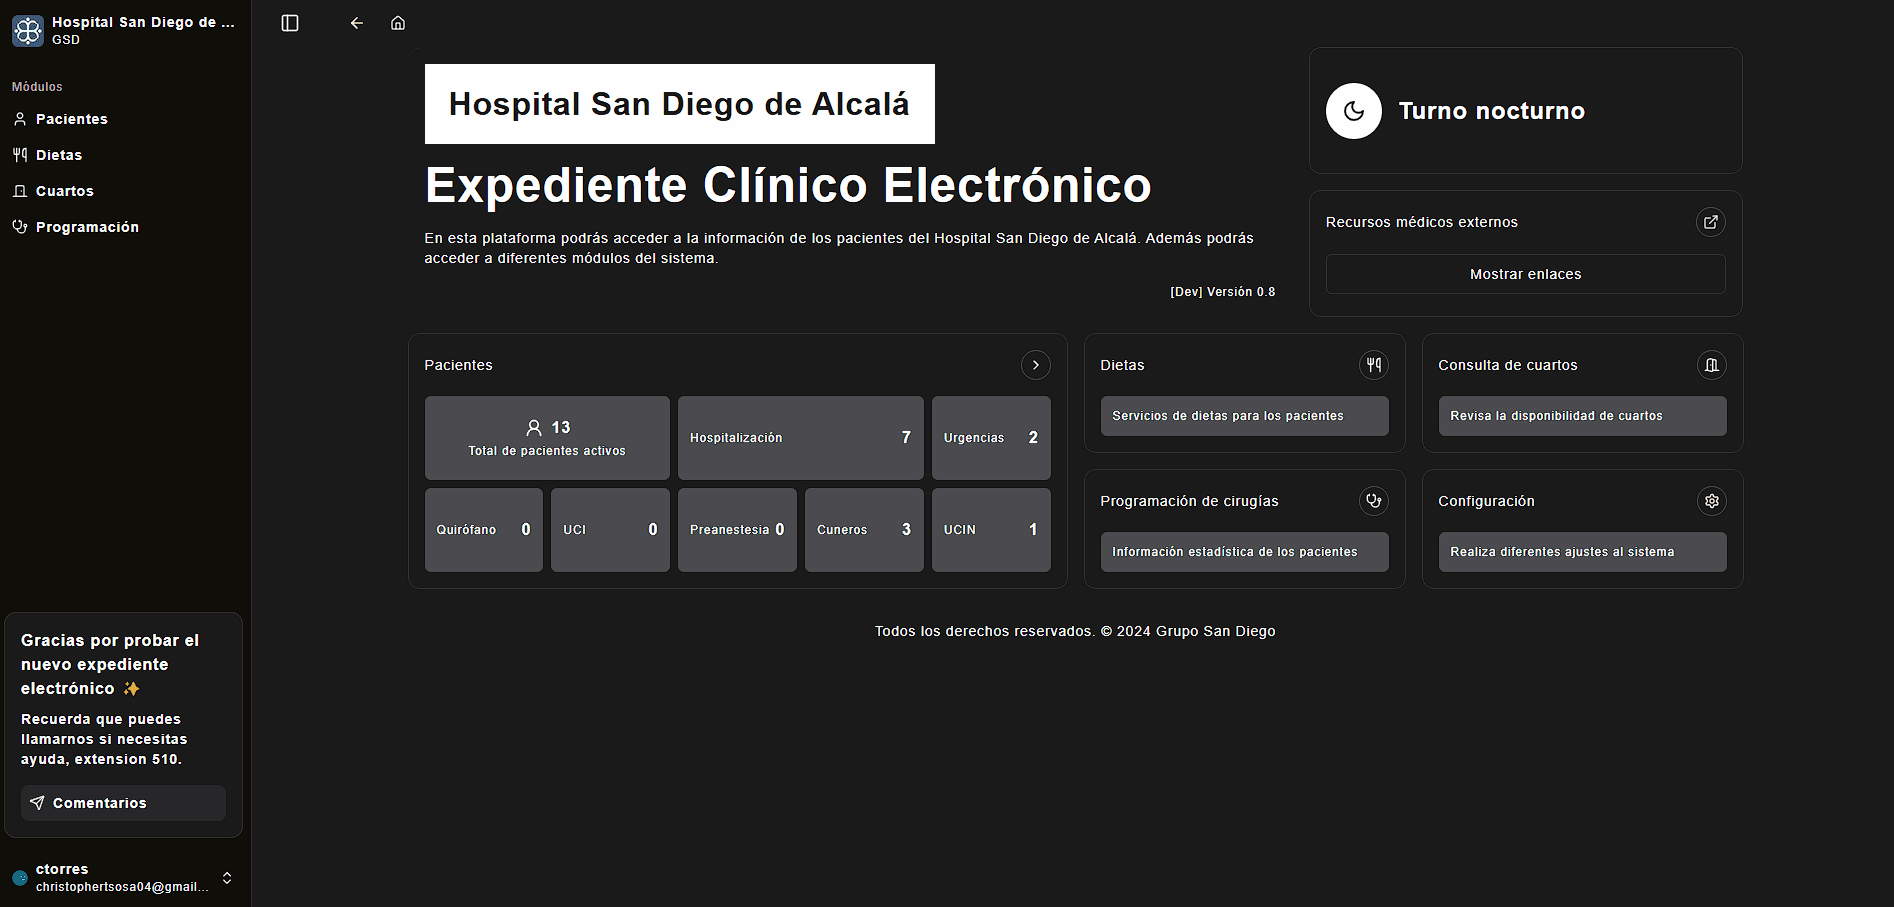Click the Hospital San Diego sidebar header
Screen dimensions: 1894x907
125,31
